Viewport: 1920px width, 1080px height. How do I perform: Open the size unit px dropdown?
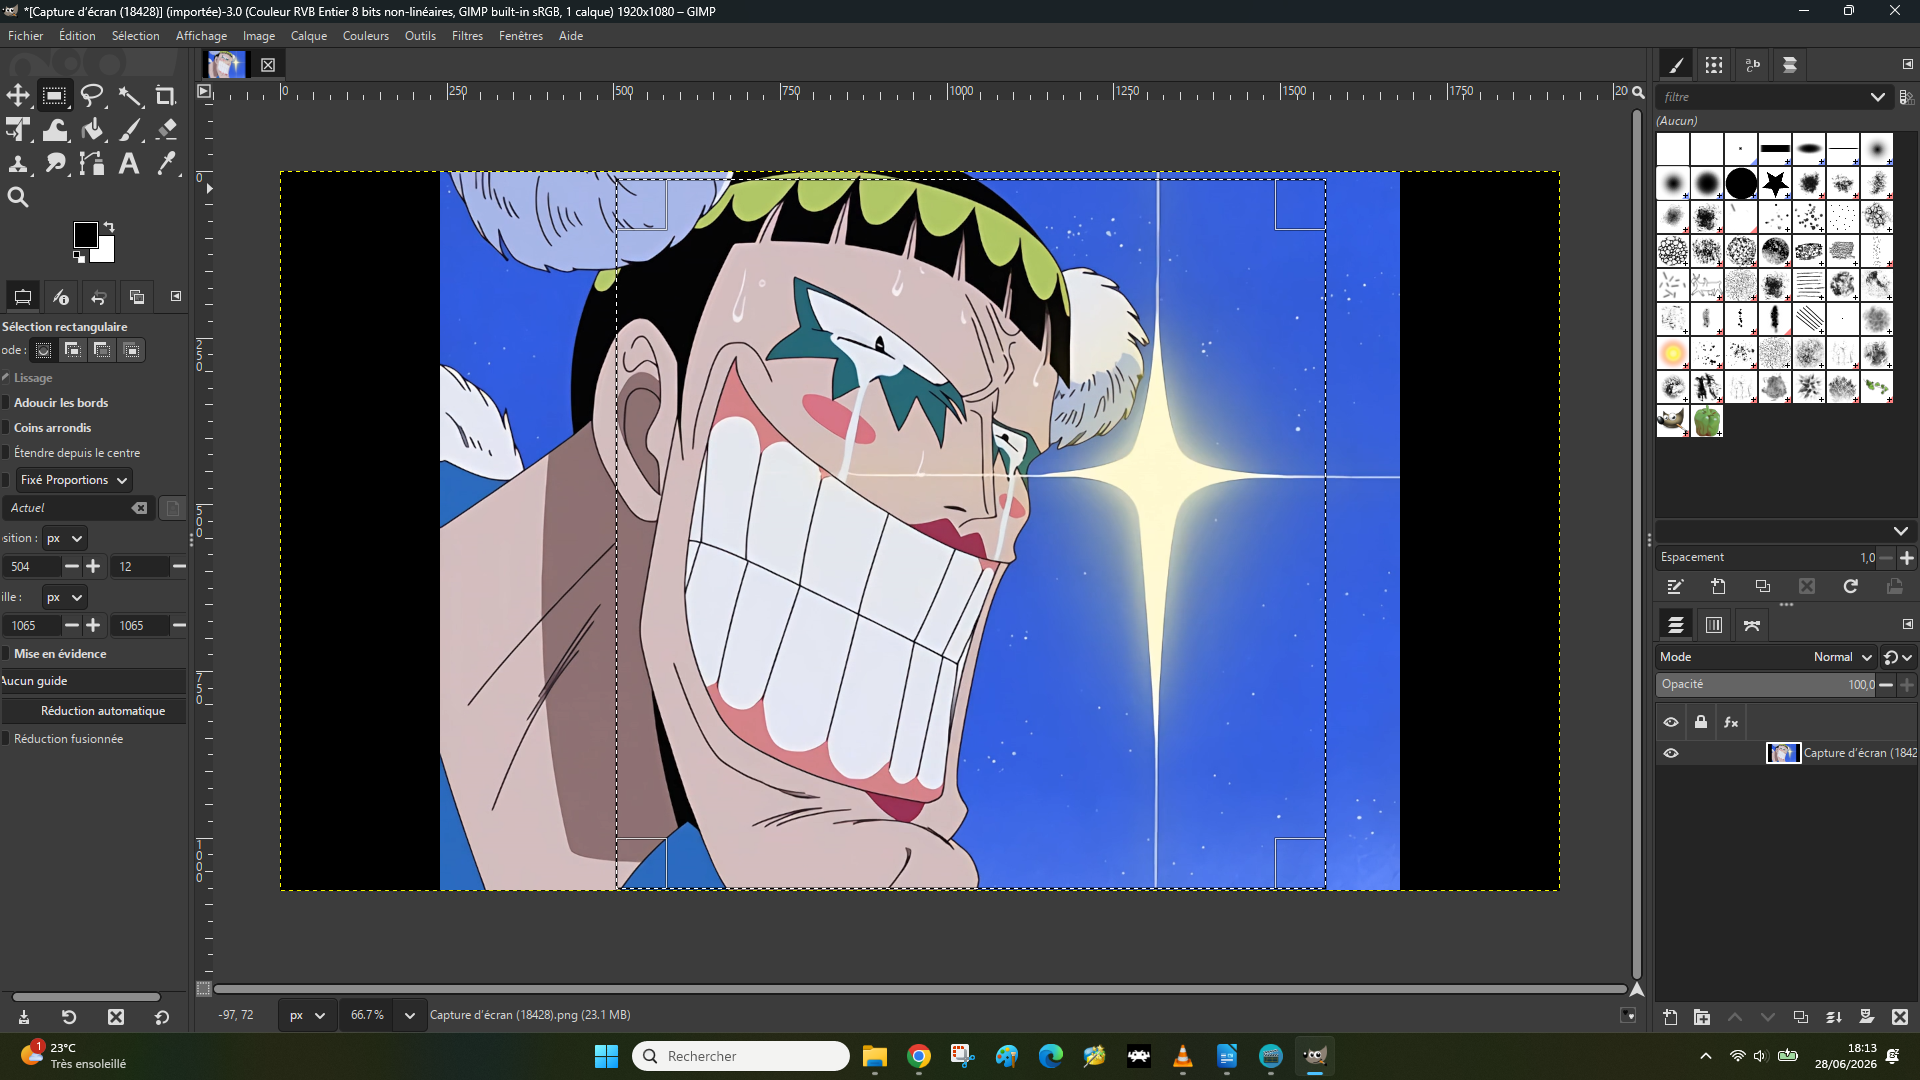pyautogui.click(x=64, y=597)
